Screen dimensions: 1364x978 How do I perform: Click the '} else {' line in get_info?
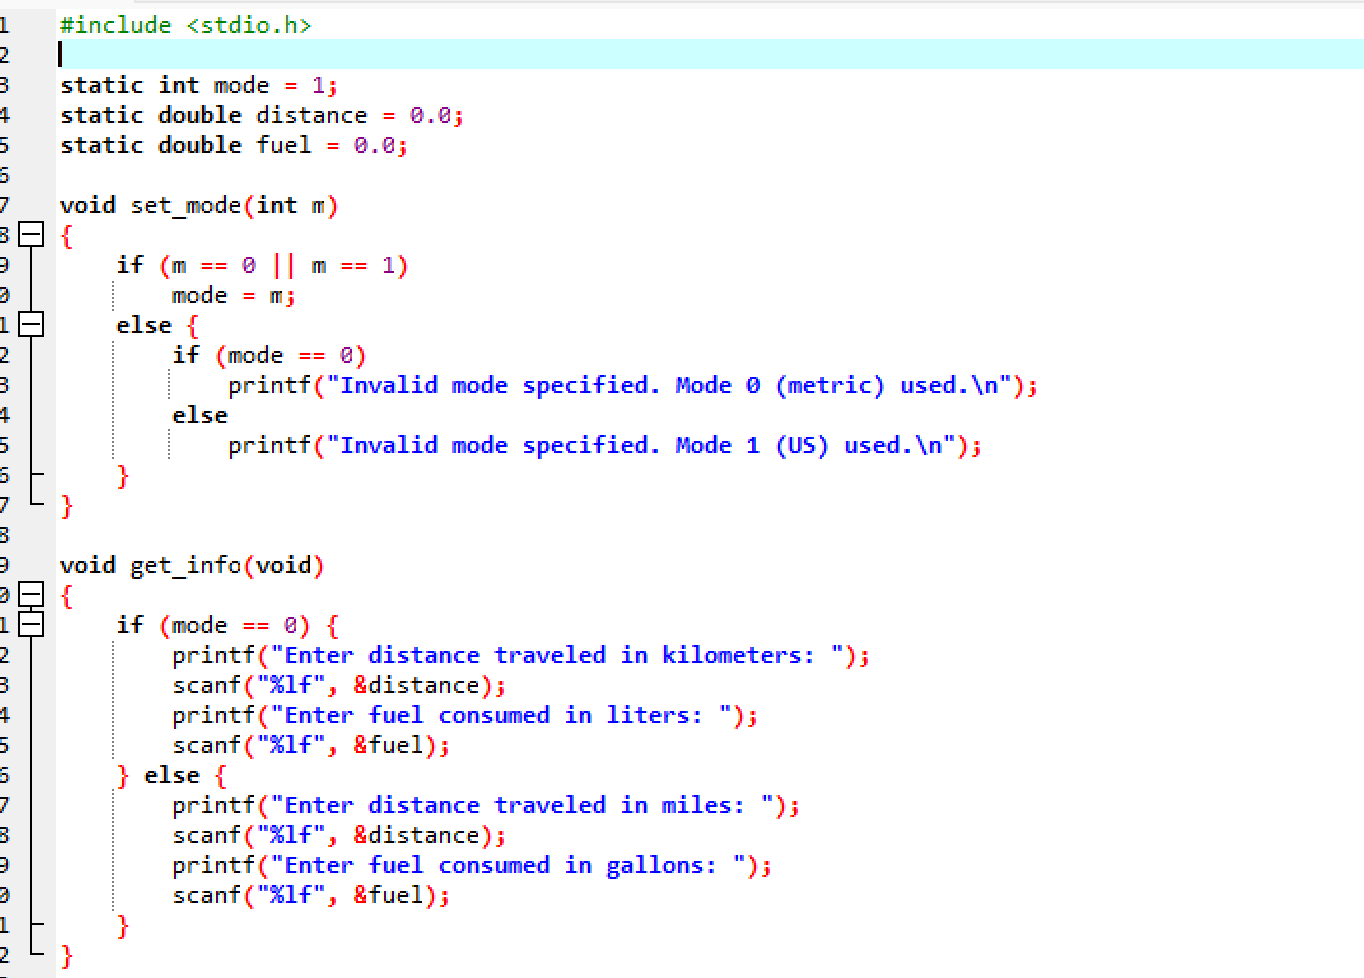[x=172, y=775]
